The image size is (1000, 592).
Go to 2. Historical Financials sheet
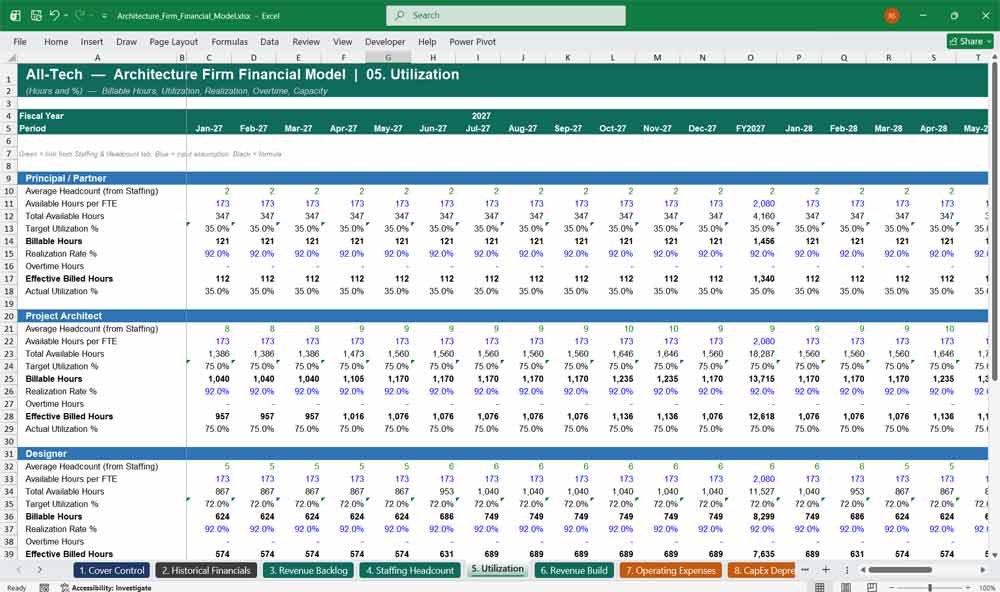tap(206, 570)
